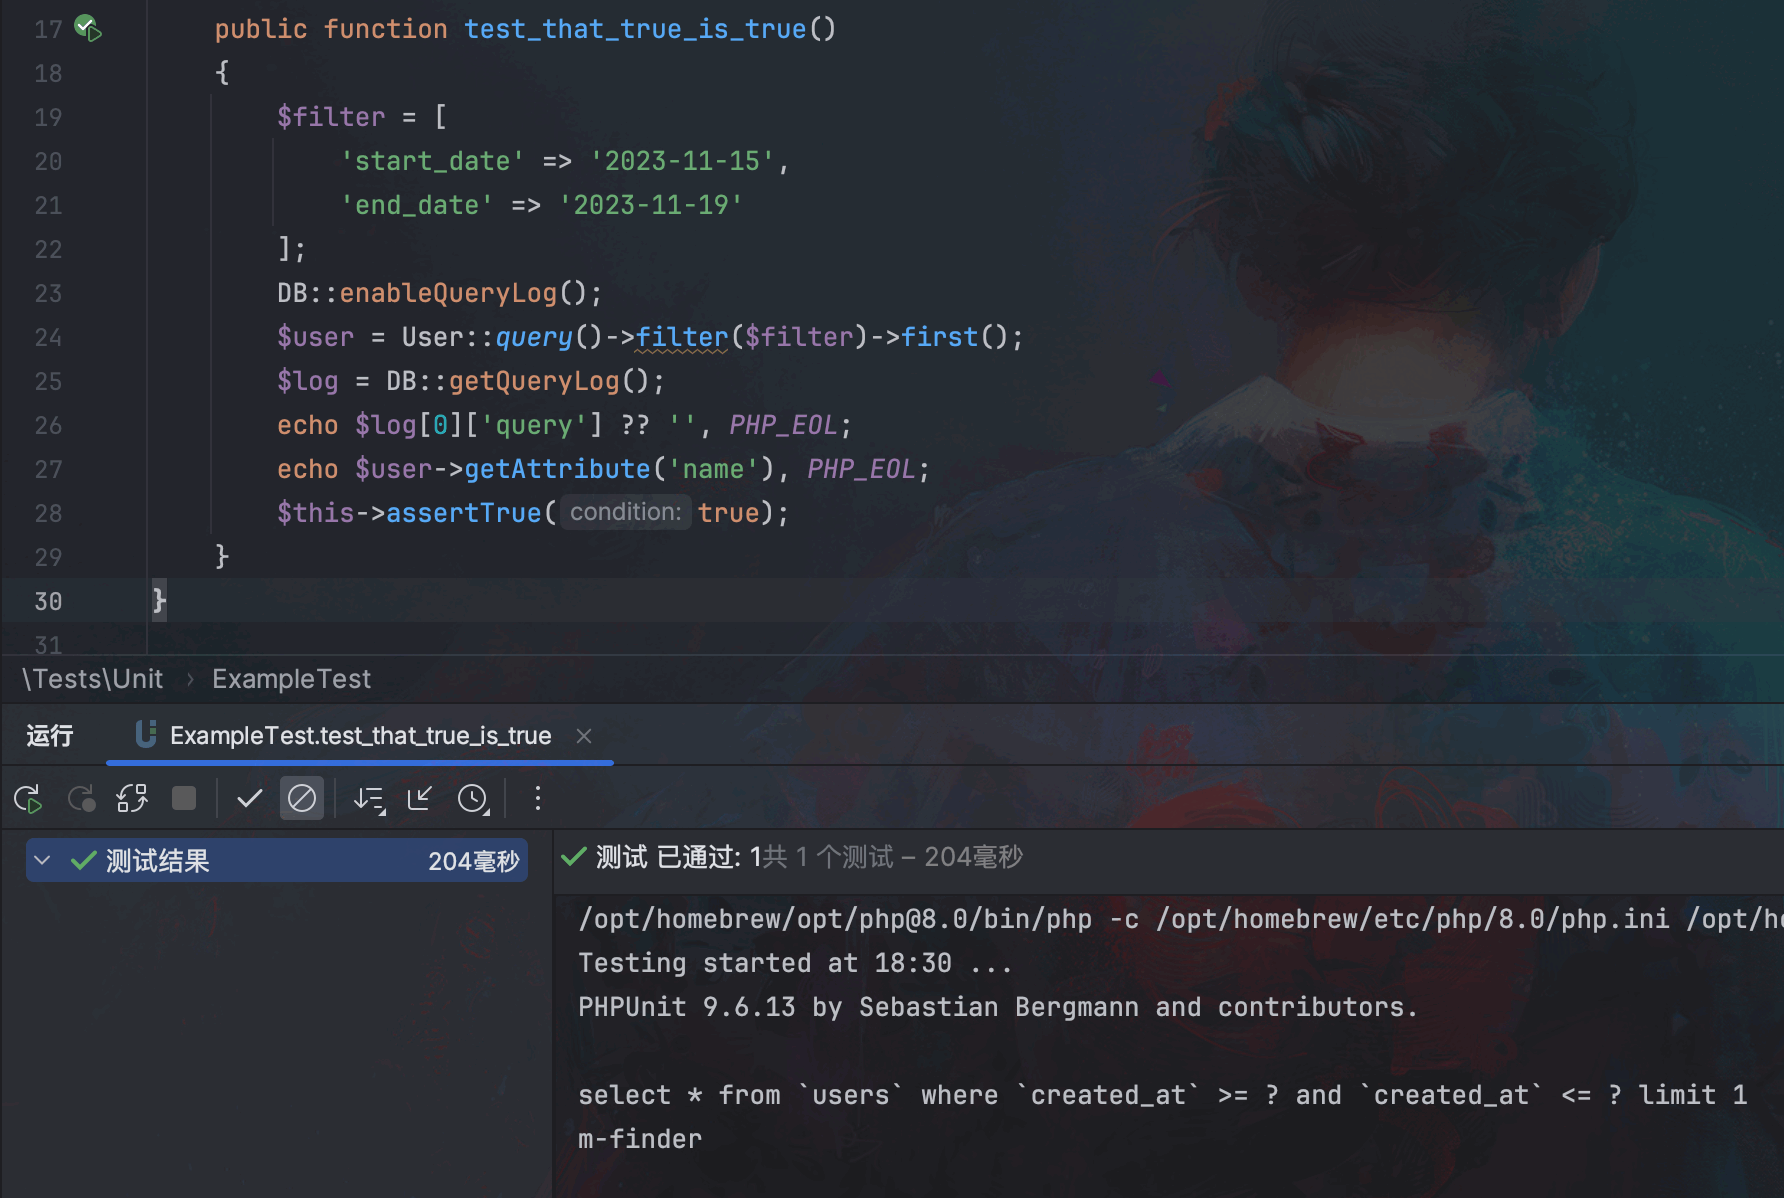Toggle Show Ignored tests filter
Screen dimensions: 1784x1198
[x=302, y=798]
